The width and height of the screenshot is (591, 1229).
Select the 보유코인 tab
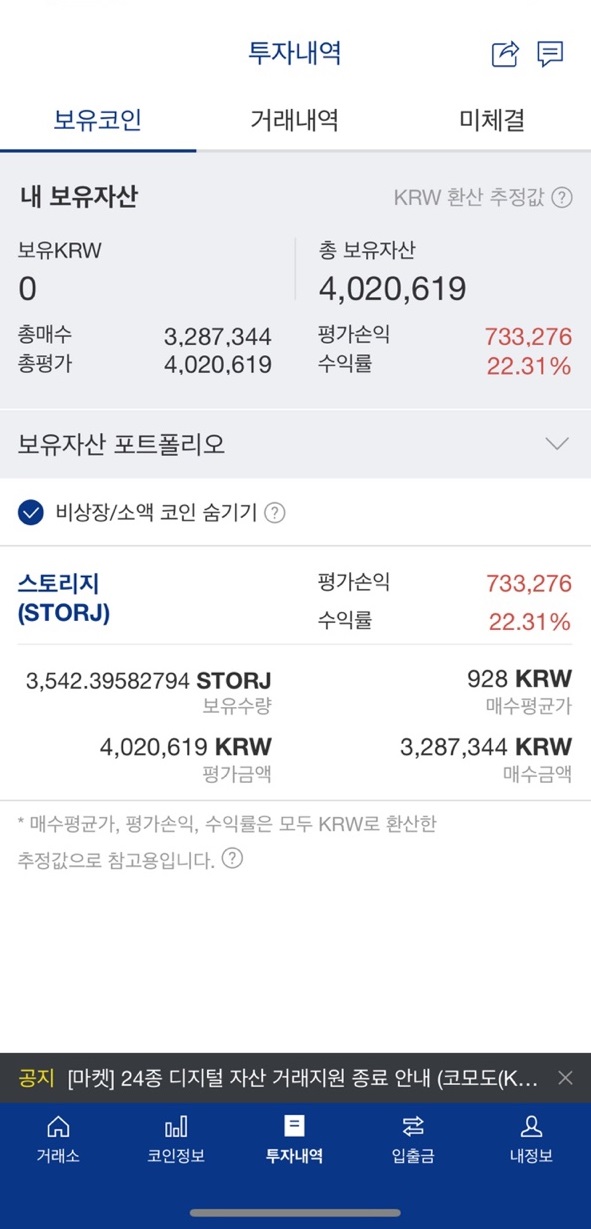click(x=98, y=121)
